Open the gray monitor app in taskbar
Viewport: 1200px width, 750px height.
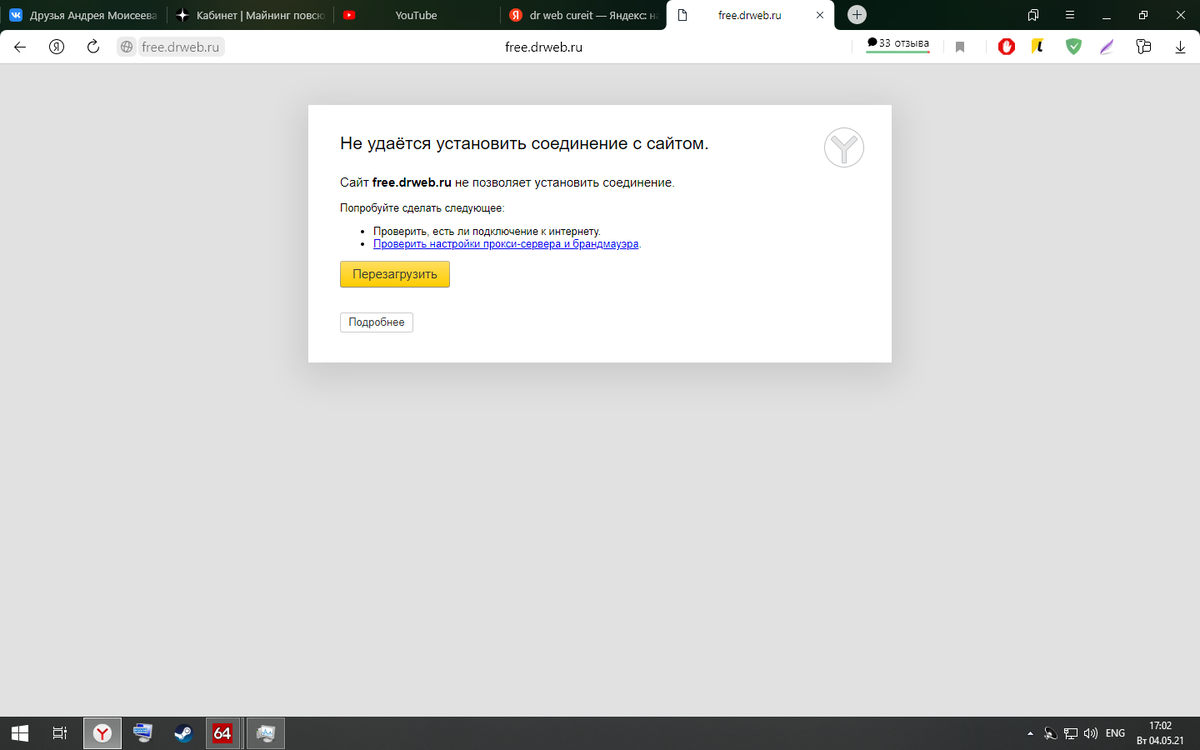coord(266,733)
